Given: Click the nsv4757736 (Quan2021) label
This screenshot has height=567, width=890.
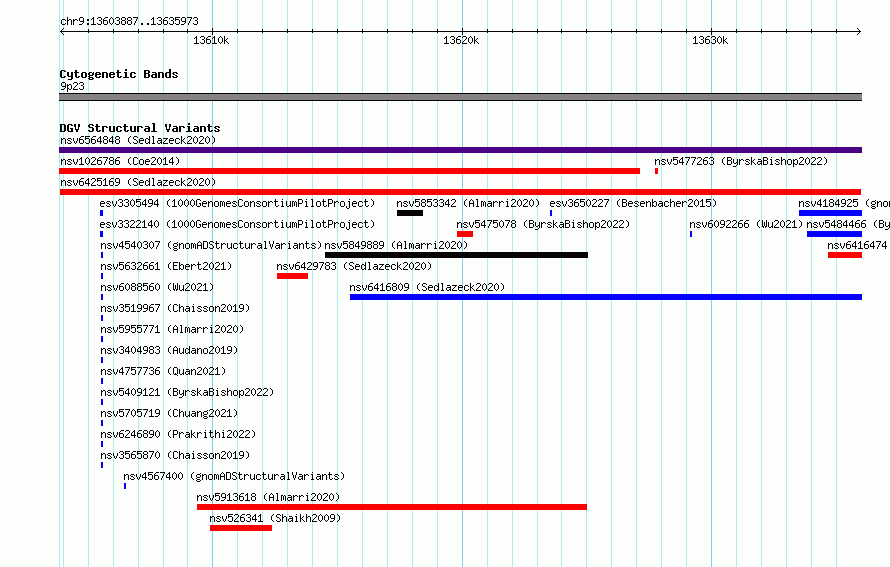Looking at the screenshot, I should [x=163, y=371].
